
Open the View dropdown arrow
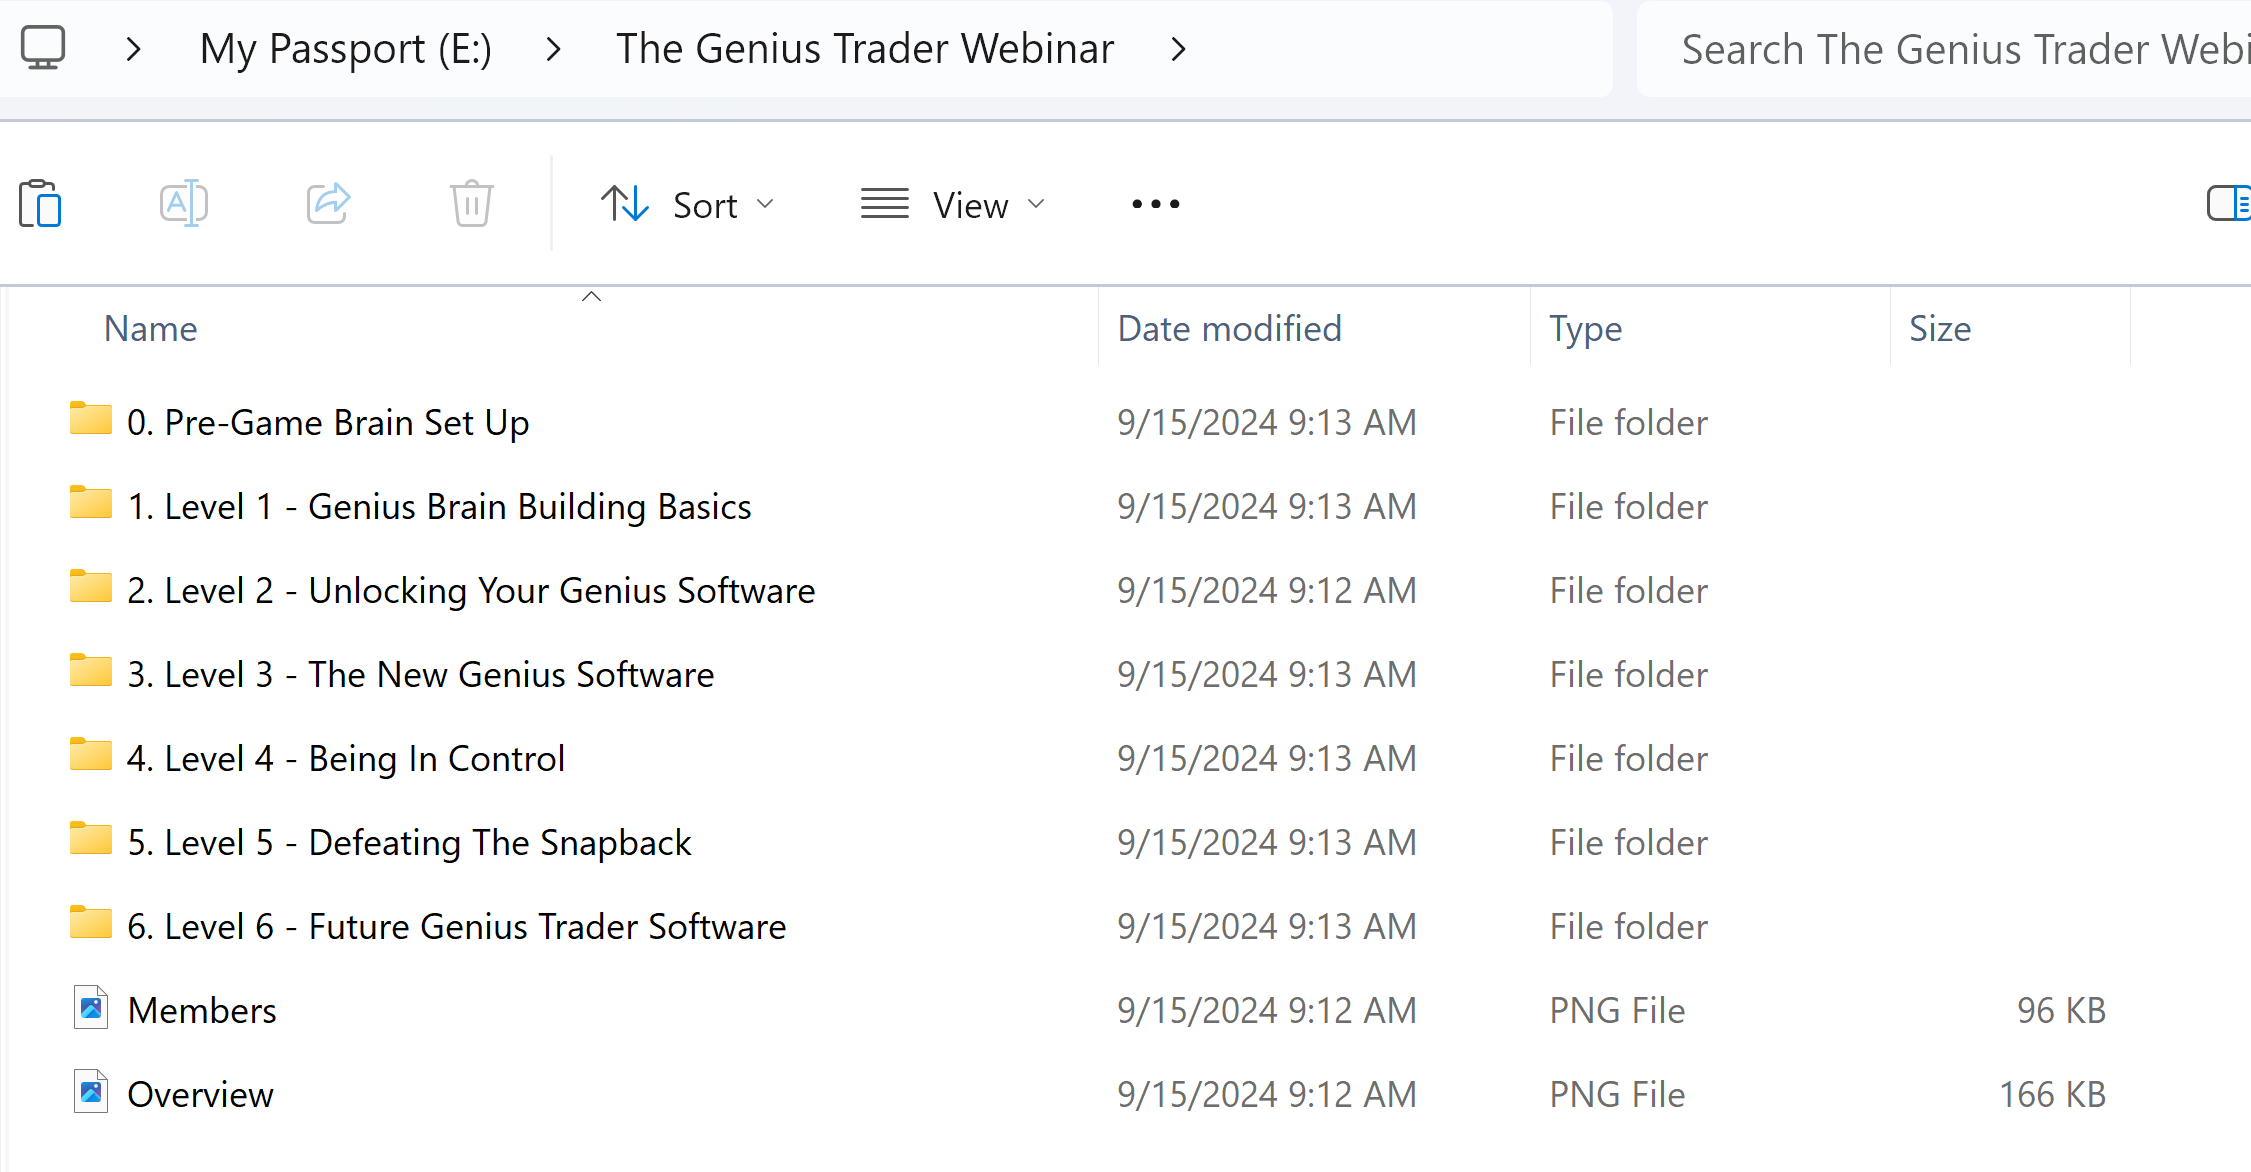tap(1037, 204)
